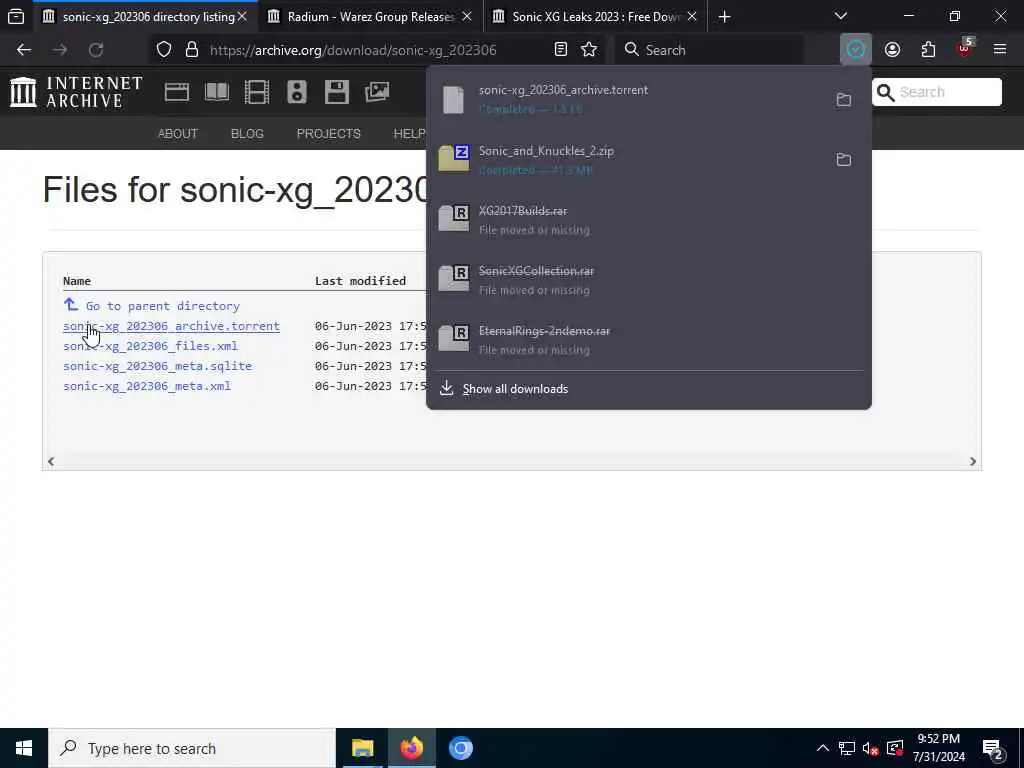Image resolution: width=1024 pixels, height=768 pixels.
Task: Open Internet Archive Texts book icon
Action: tap(217, 92)
